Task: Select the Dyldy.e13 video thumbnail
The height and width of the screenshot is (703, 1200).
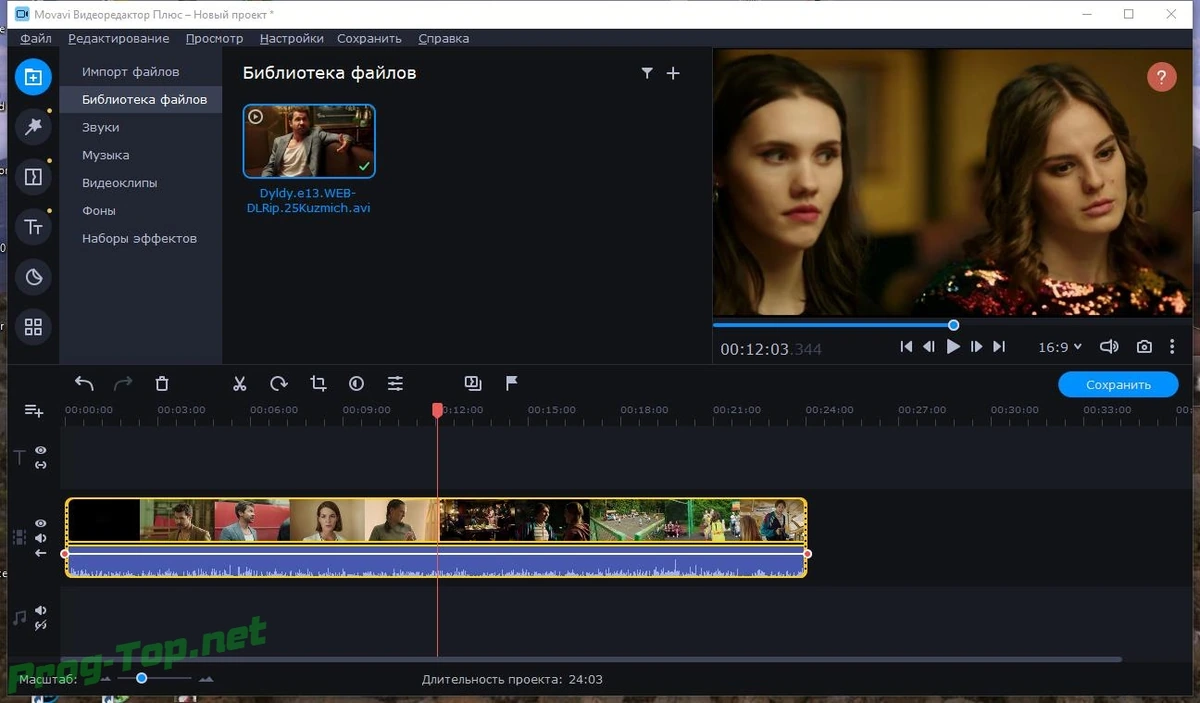Action: click(x=309, y=141)
